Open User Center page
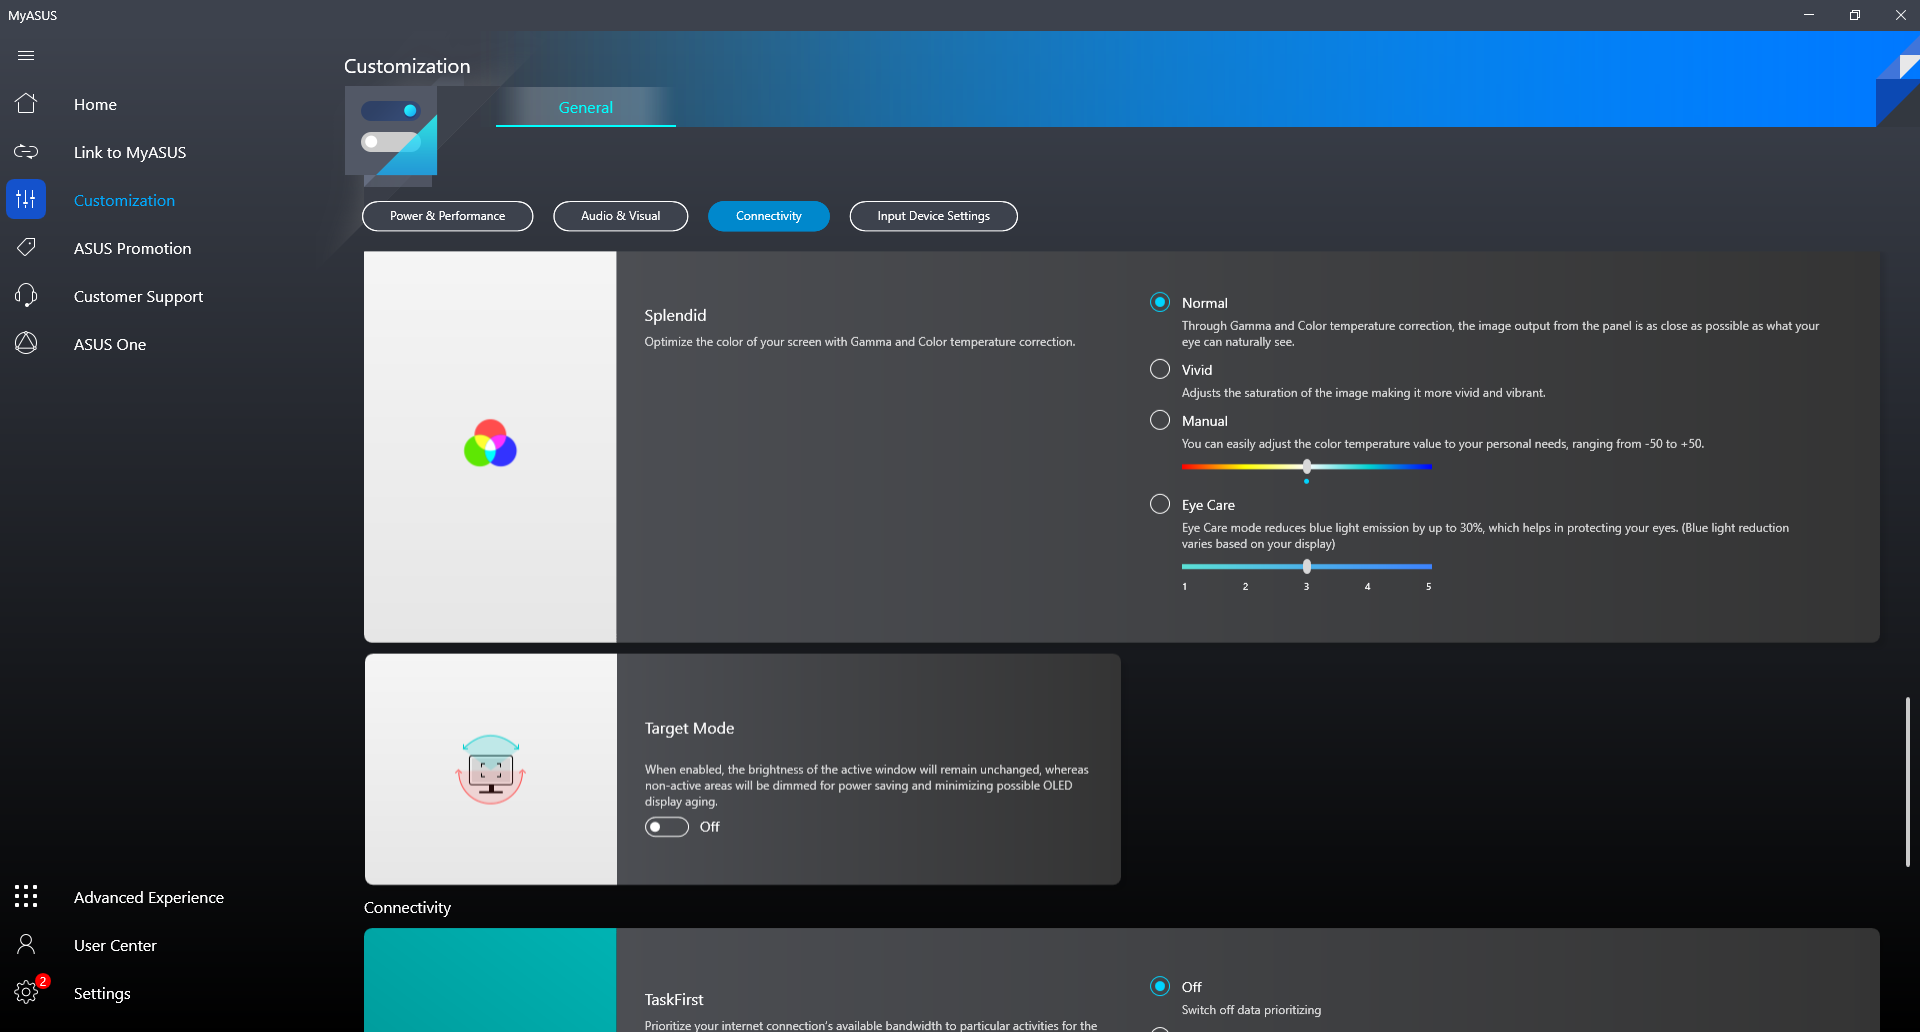Image resolution: width=1920 pixels, height=1032 pixels. point(115,945)
